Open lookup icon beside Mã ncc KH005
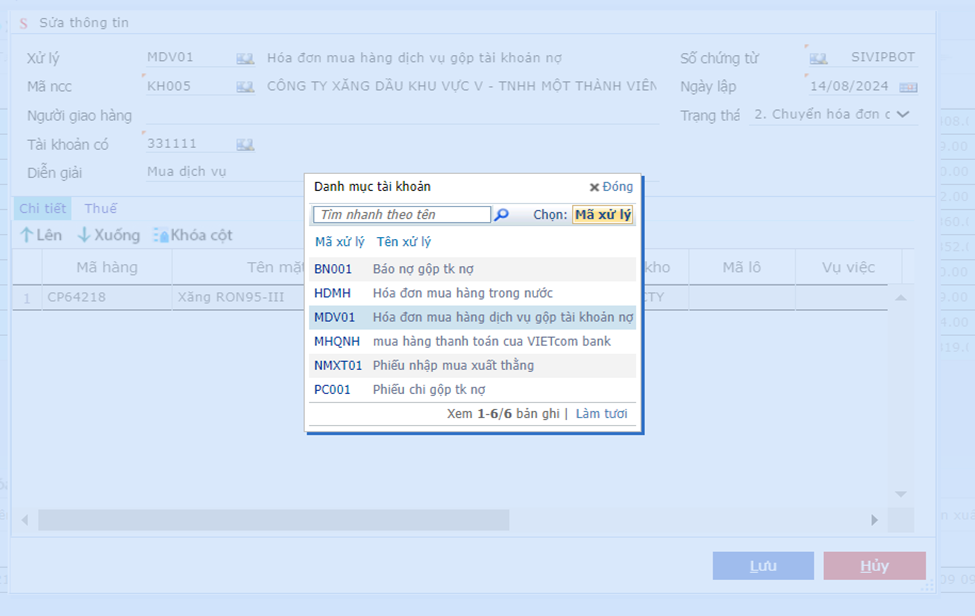This screenshot has height=616, width=975. [x=245, y=87]
